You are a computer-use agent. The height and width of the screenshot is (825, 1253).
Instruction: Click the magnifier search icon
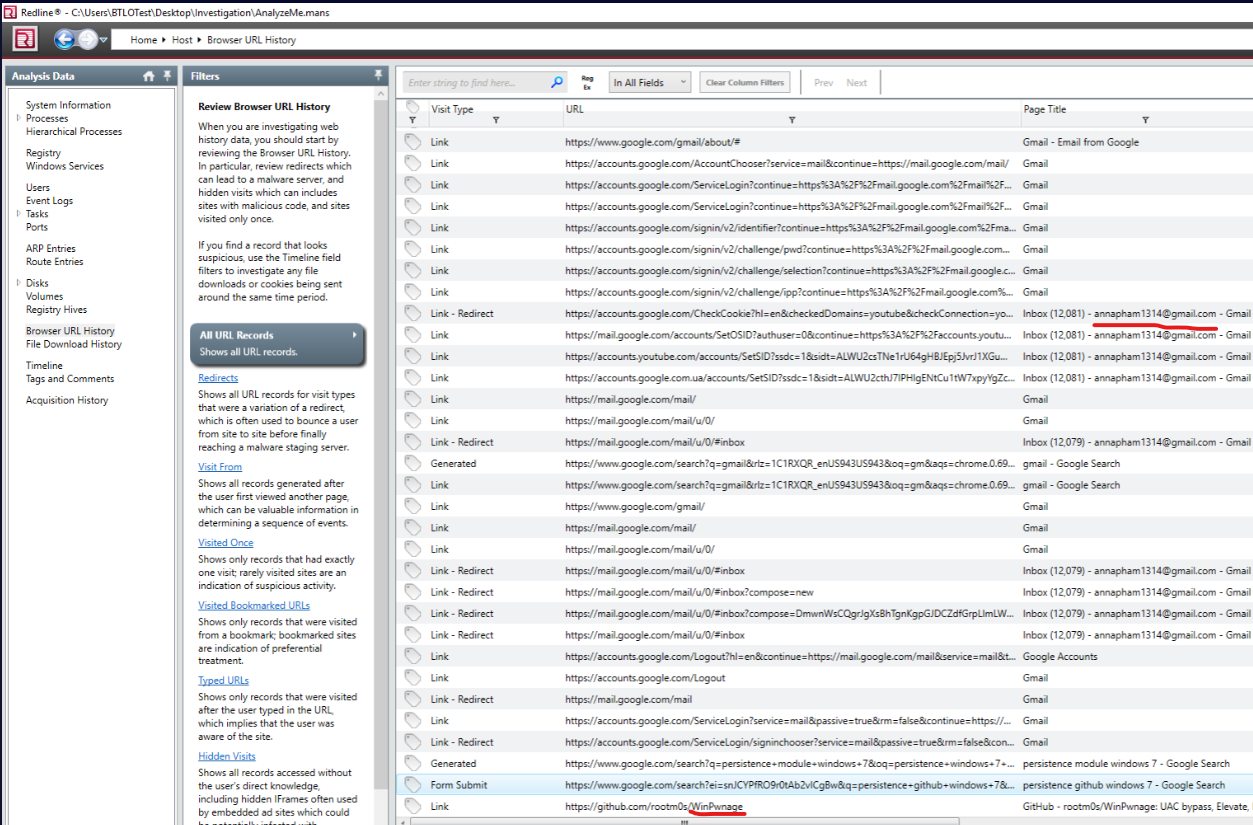[557, 83]
